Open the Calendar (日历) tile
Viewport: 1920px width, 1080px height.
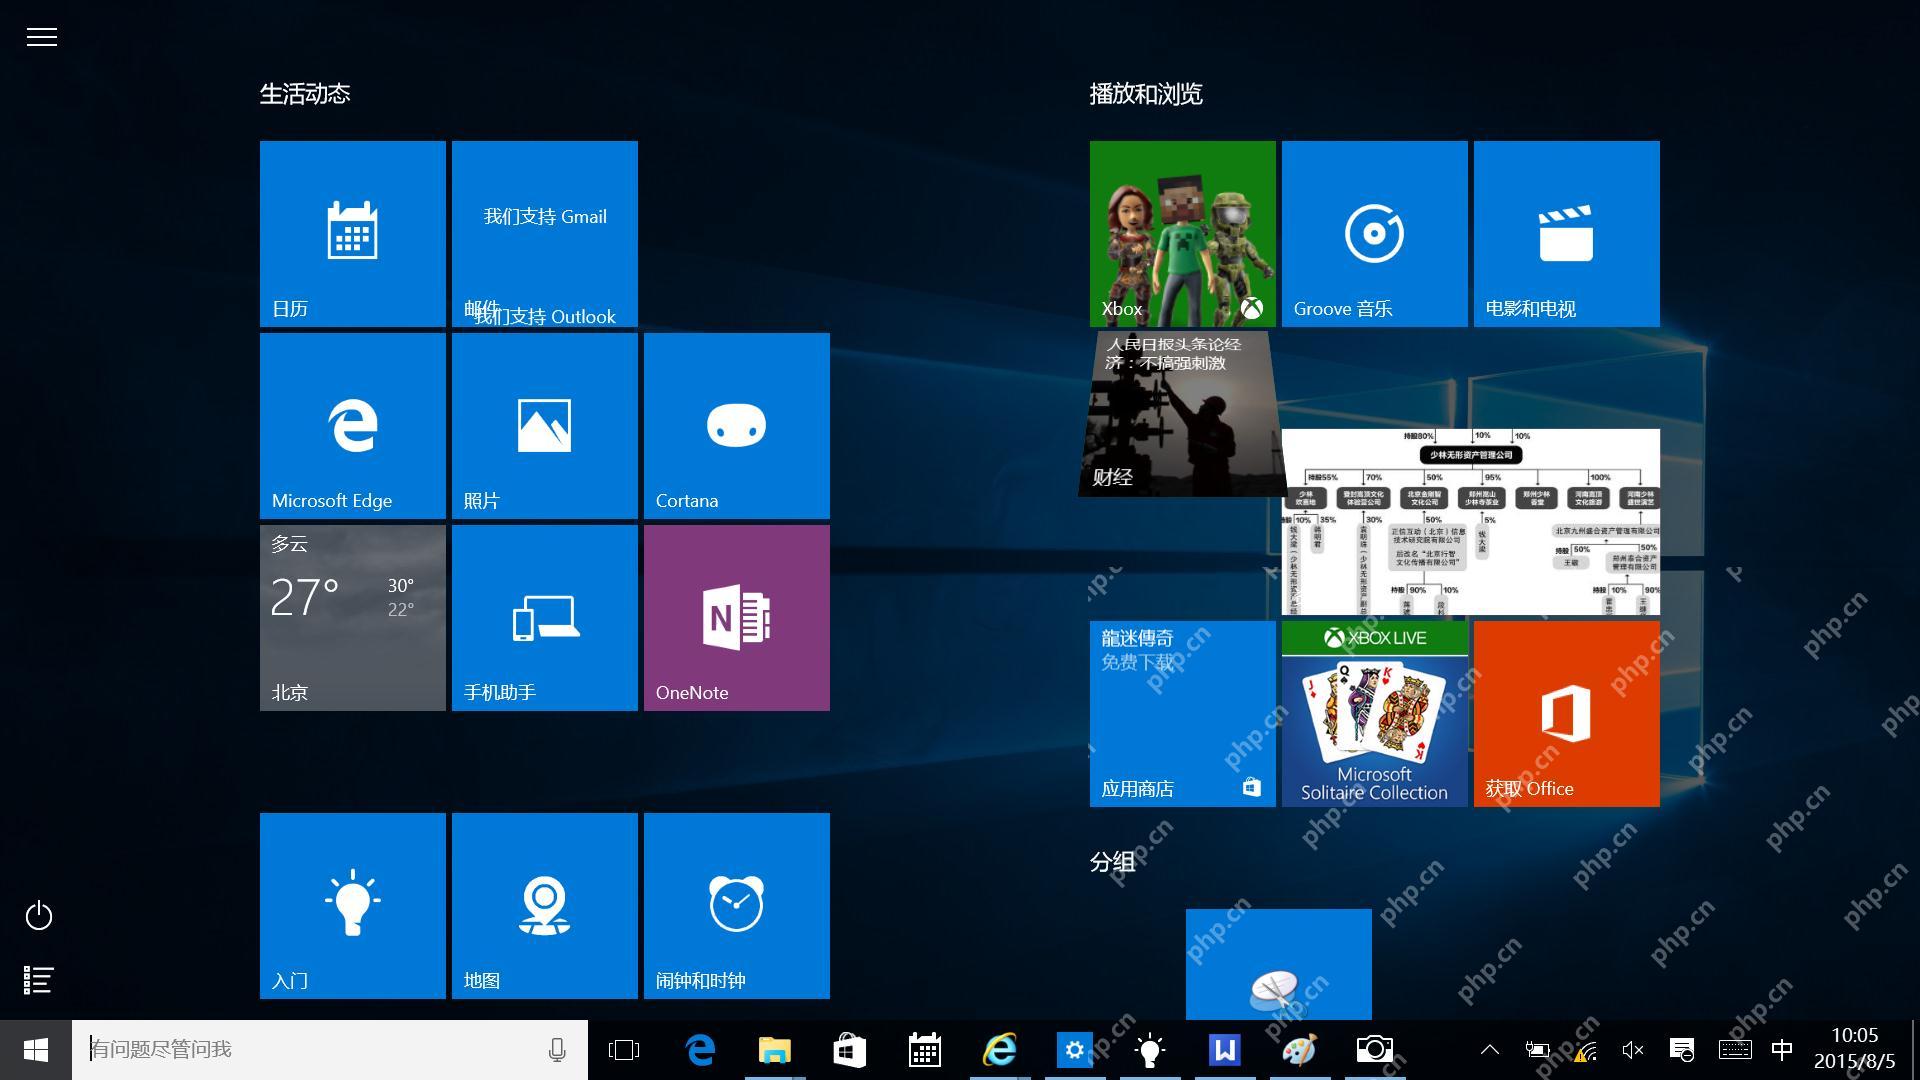(x=353, y=234)
